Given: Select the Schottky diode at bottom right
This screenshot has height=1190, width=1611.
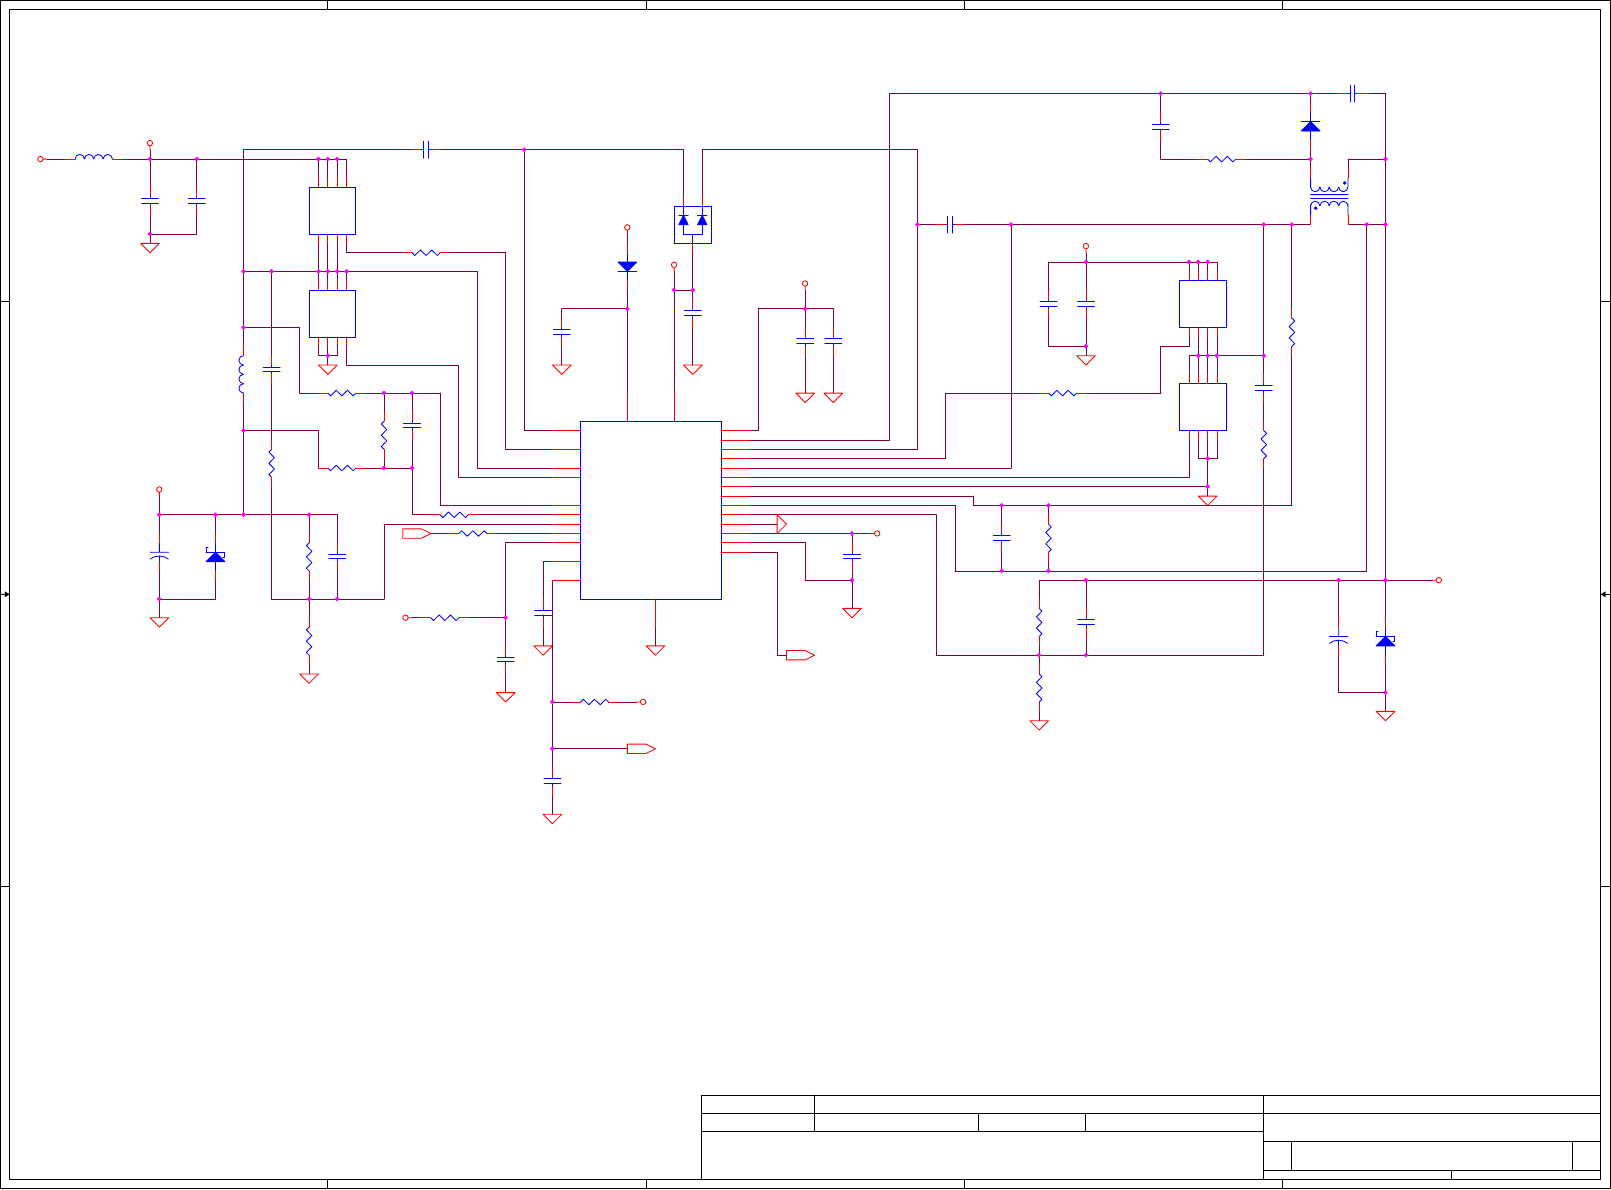Looking at the screenshot, I should [1385, 640].
